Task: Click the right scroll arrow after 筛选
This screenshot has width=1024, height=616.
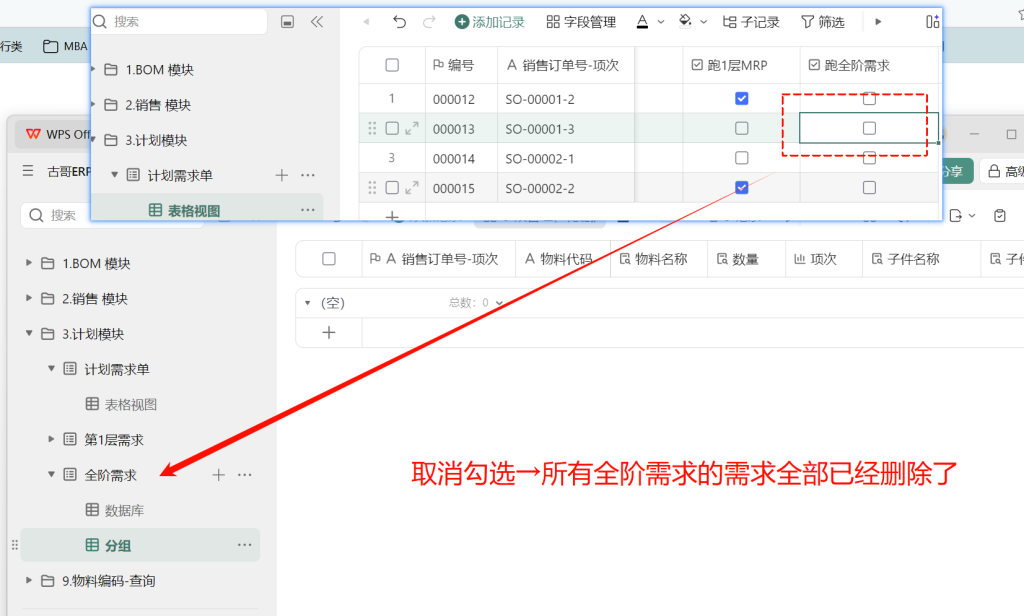Action: click(878, 22)
